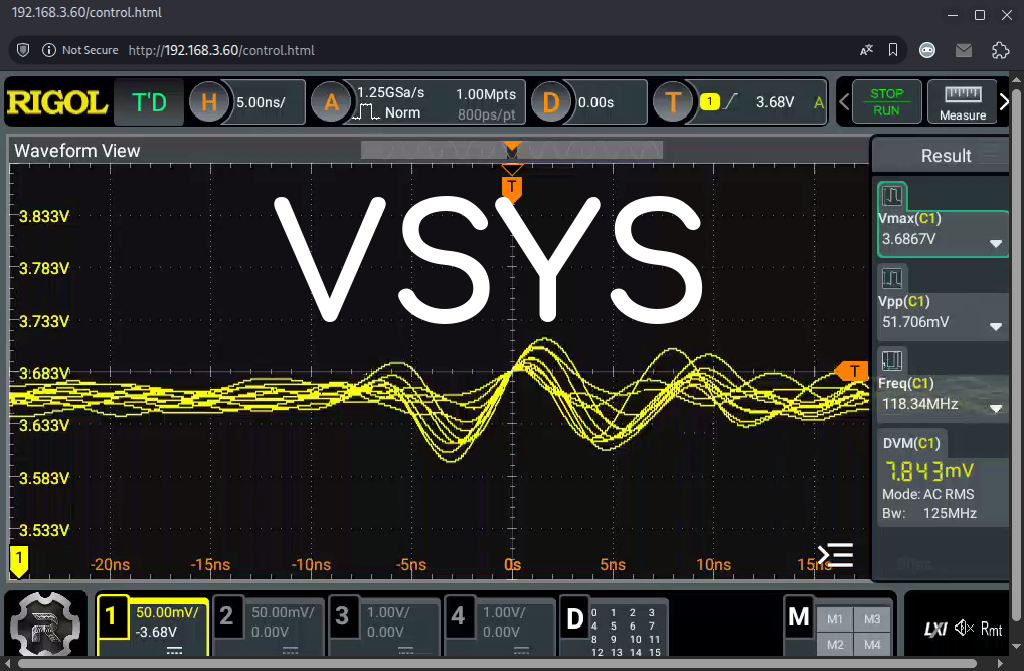Click the waveform memory overview bar

click(x=512, y=150)
